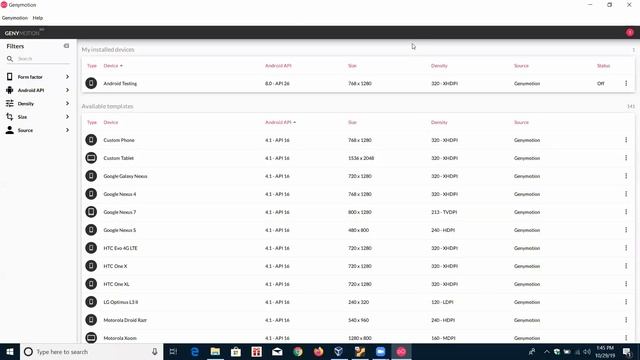This screenshot has width=640, height=360.
Task: Click the Filters search input field
Action: pyautogui.click(x=43, y=59)
